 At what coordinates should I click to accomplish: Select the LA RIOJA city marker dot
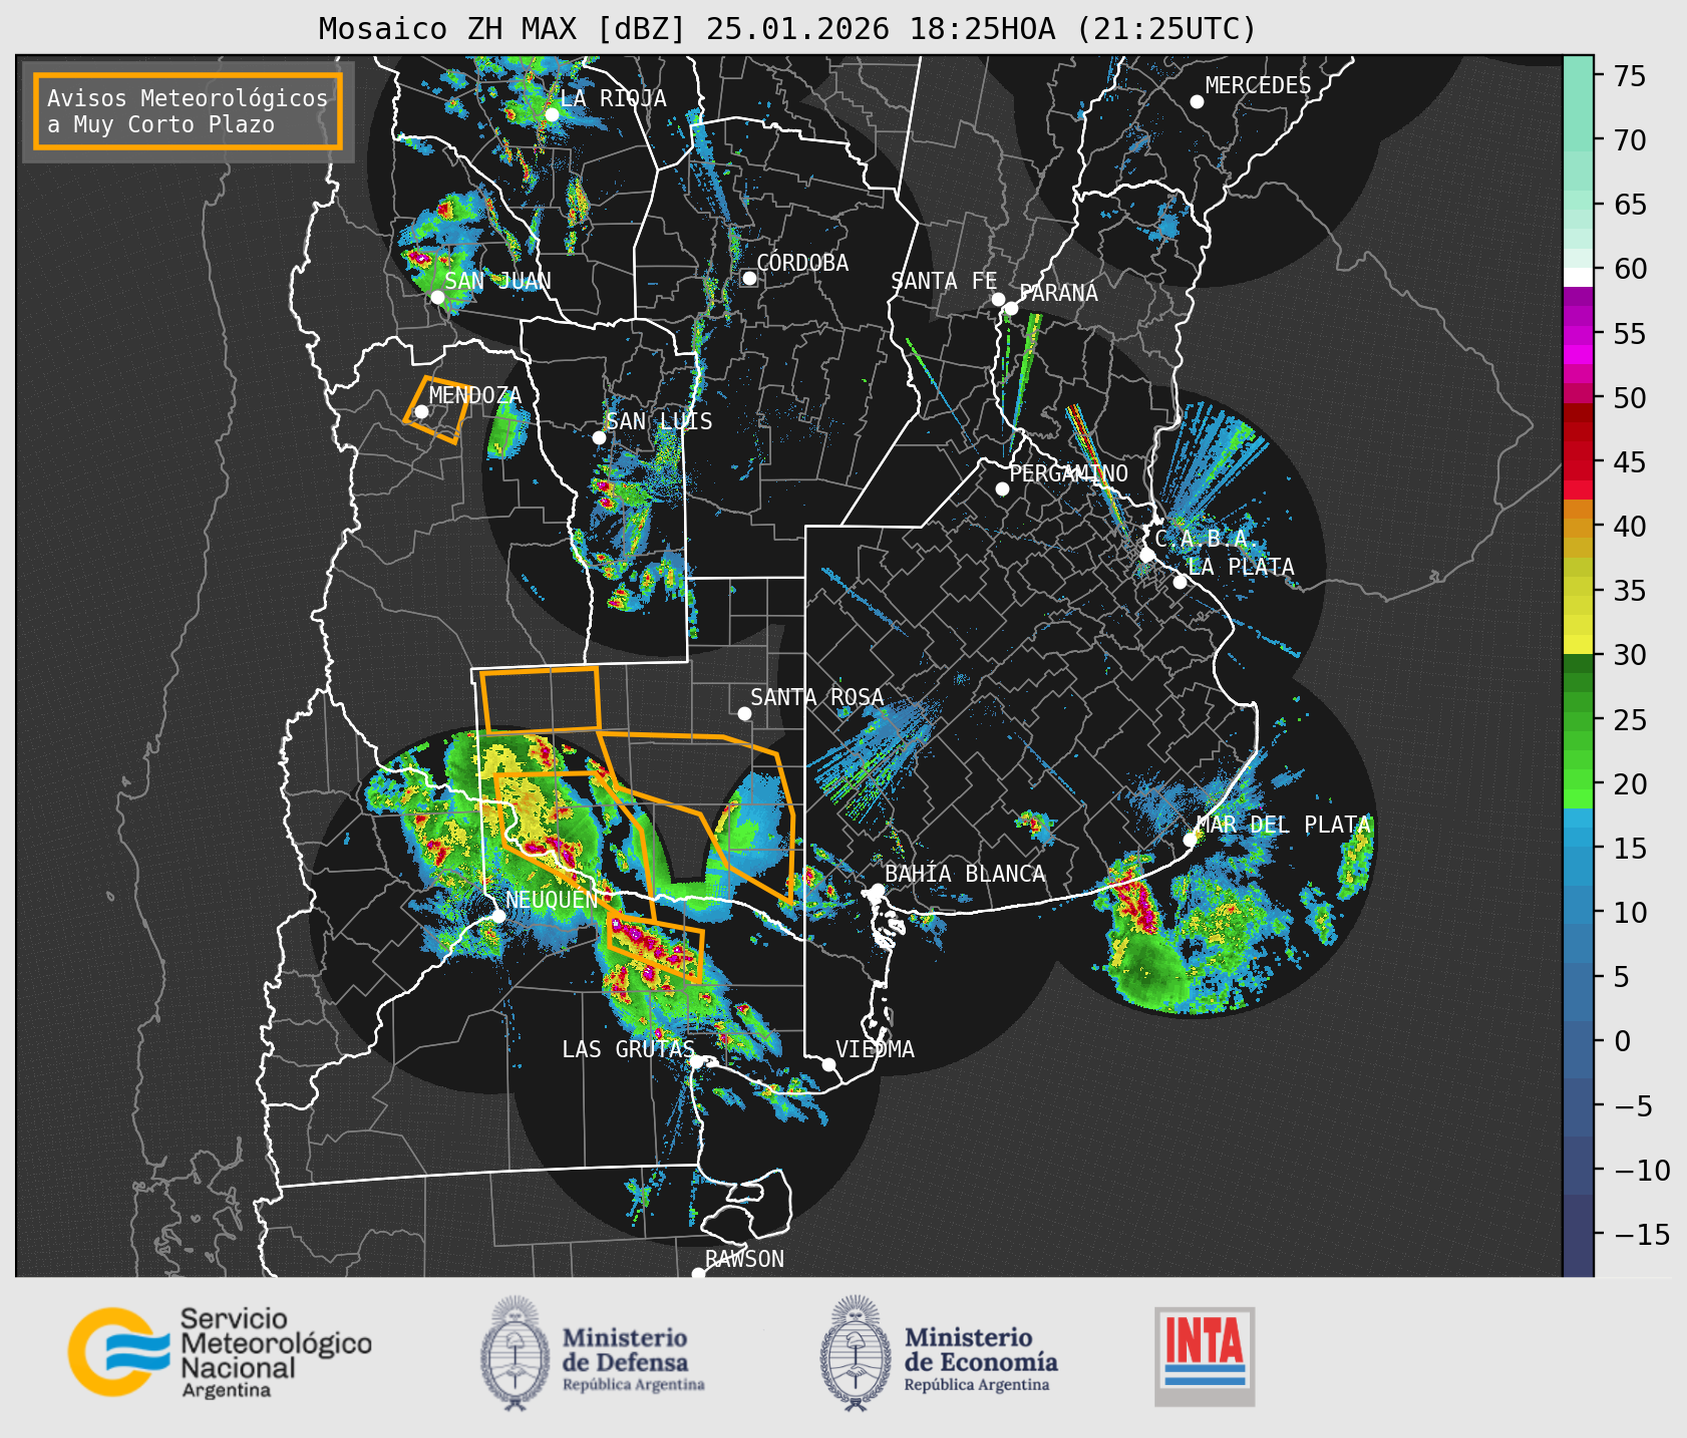tap(552, 114)
